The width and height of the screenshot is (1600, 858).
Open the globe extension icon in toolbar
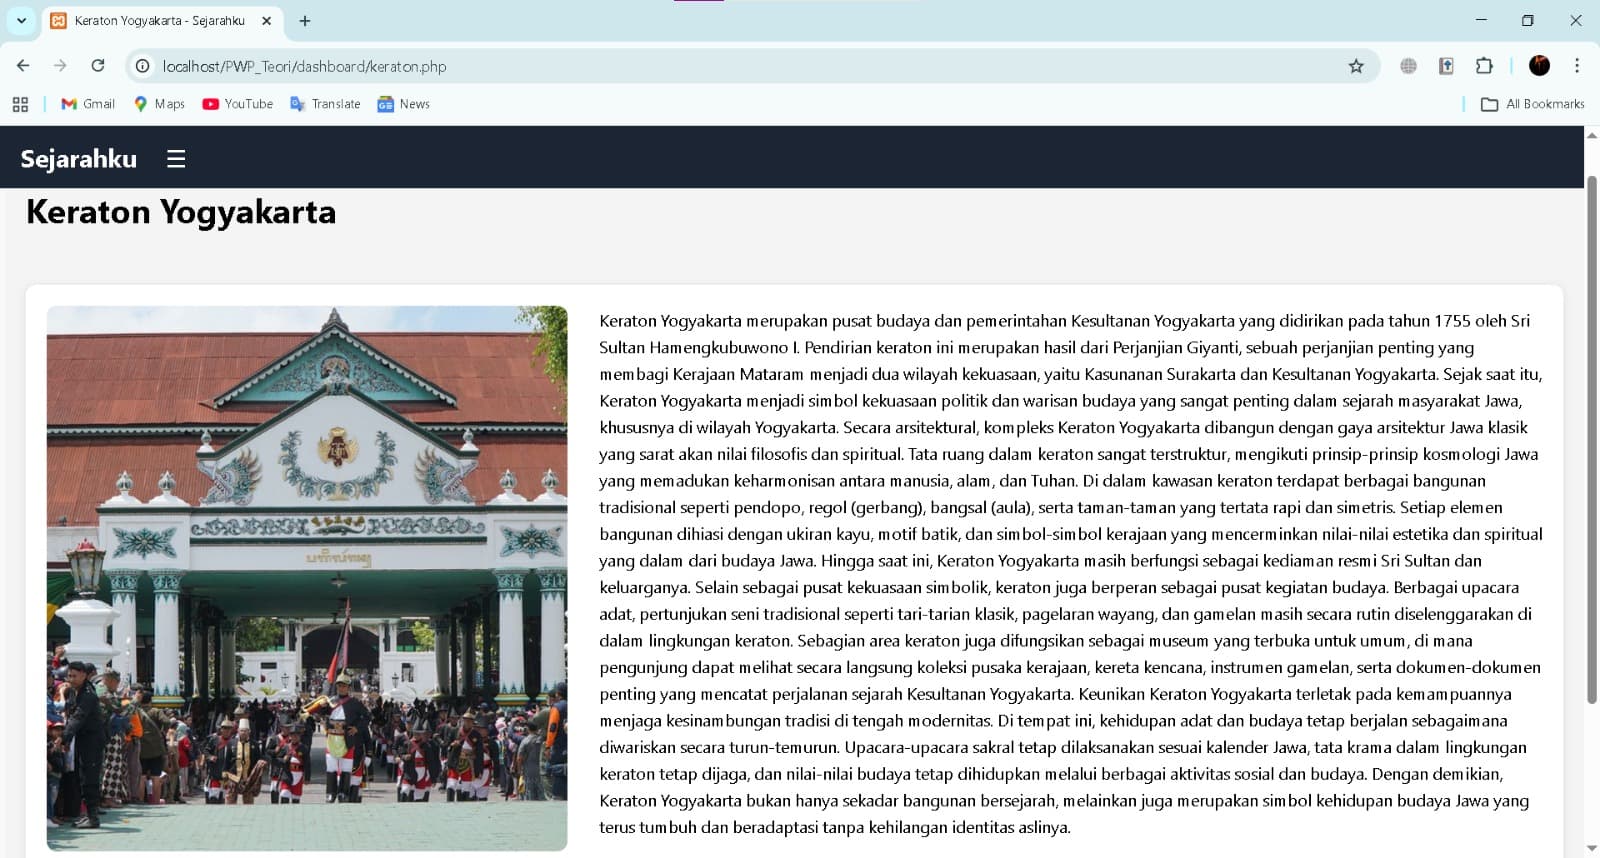pyautogui.click(x=1408, y=66)
